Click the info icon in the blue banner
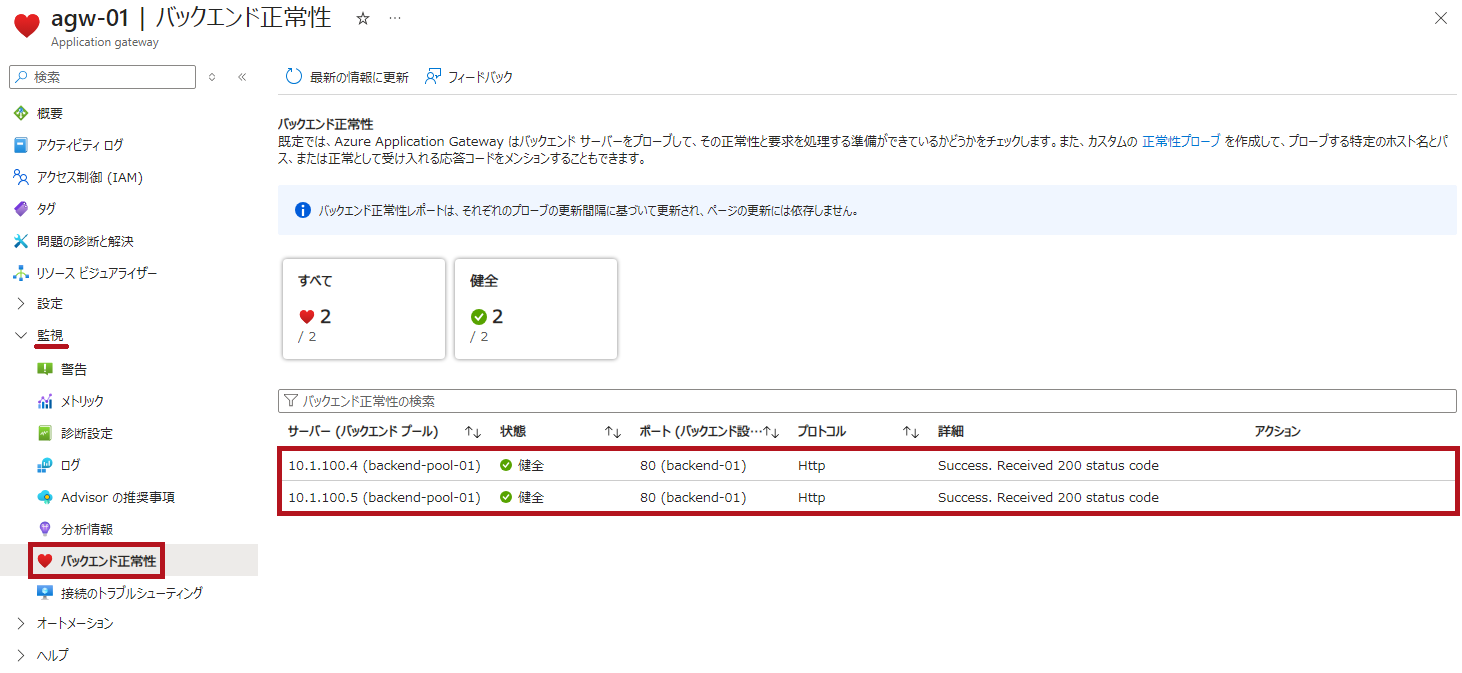Viewport: 1462px width, 673px height. tap(303, 211)
